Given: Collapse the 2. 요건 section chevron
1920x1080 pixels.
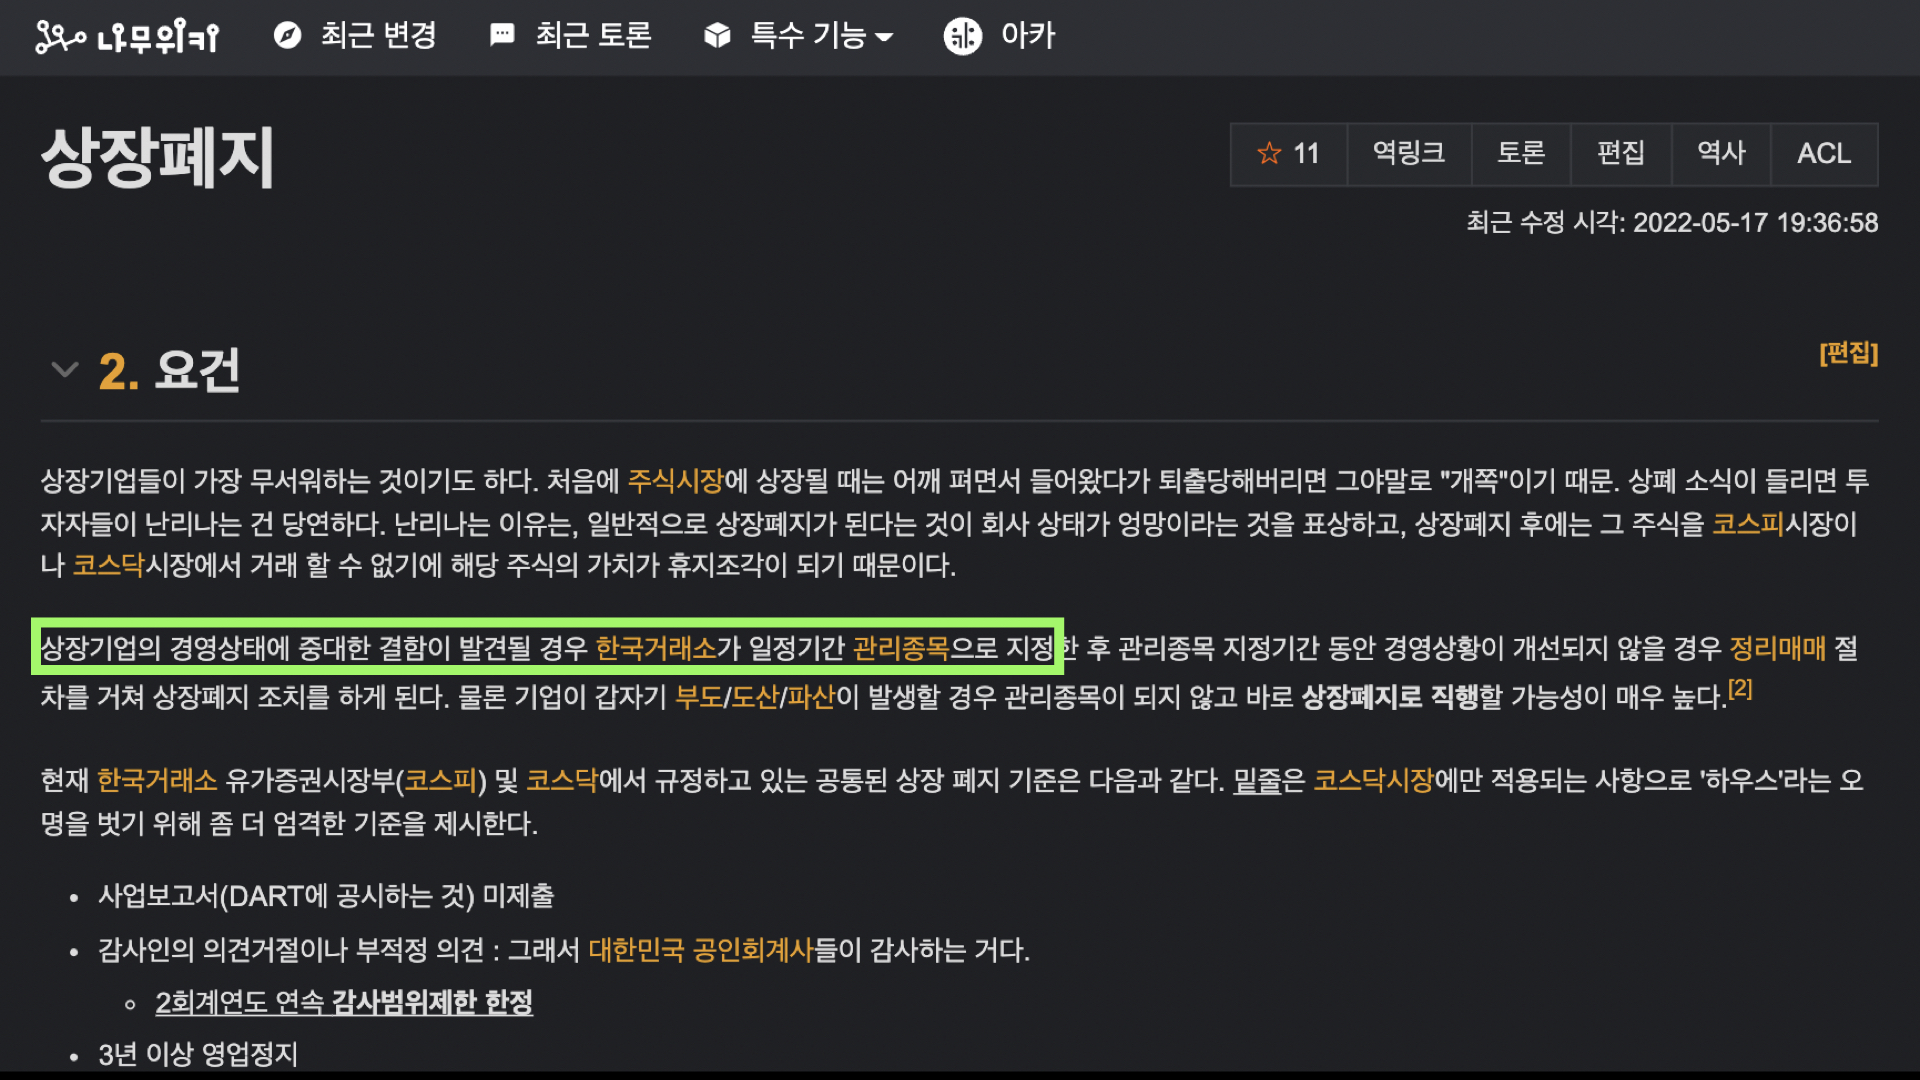Looking at the screenshot, I should point(64,370).
